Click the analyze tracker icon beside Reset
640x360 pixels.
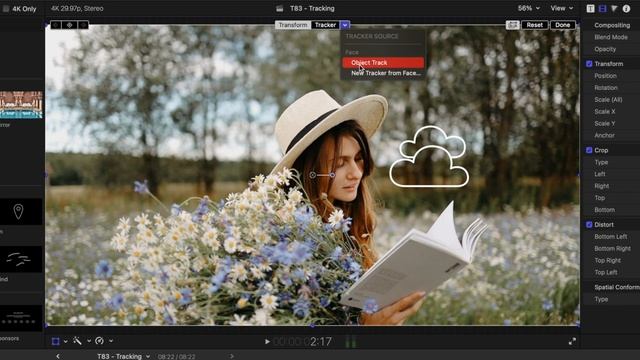tap(513, 25)
